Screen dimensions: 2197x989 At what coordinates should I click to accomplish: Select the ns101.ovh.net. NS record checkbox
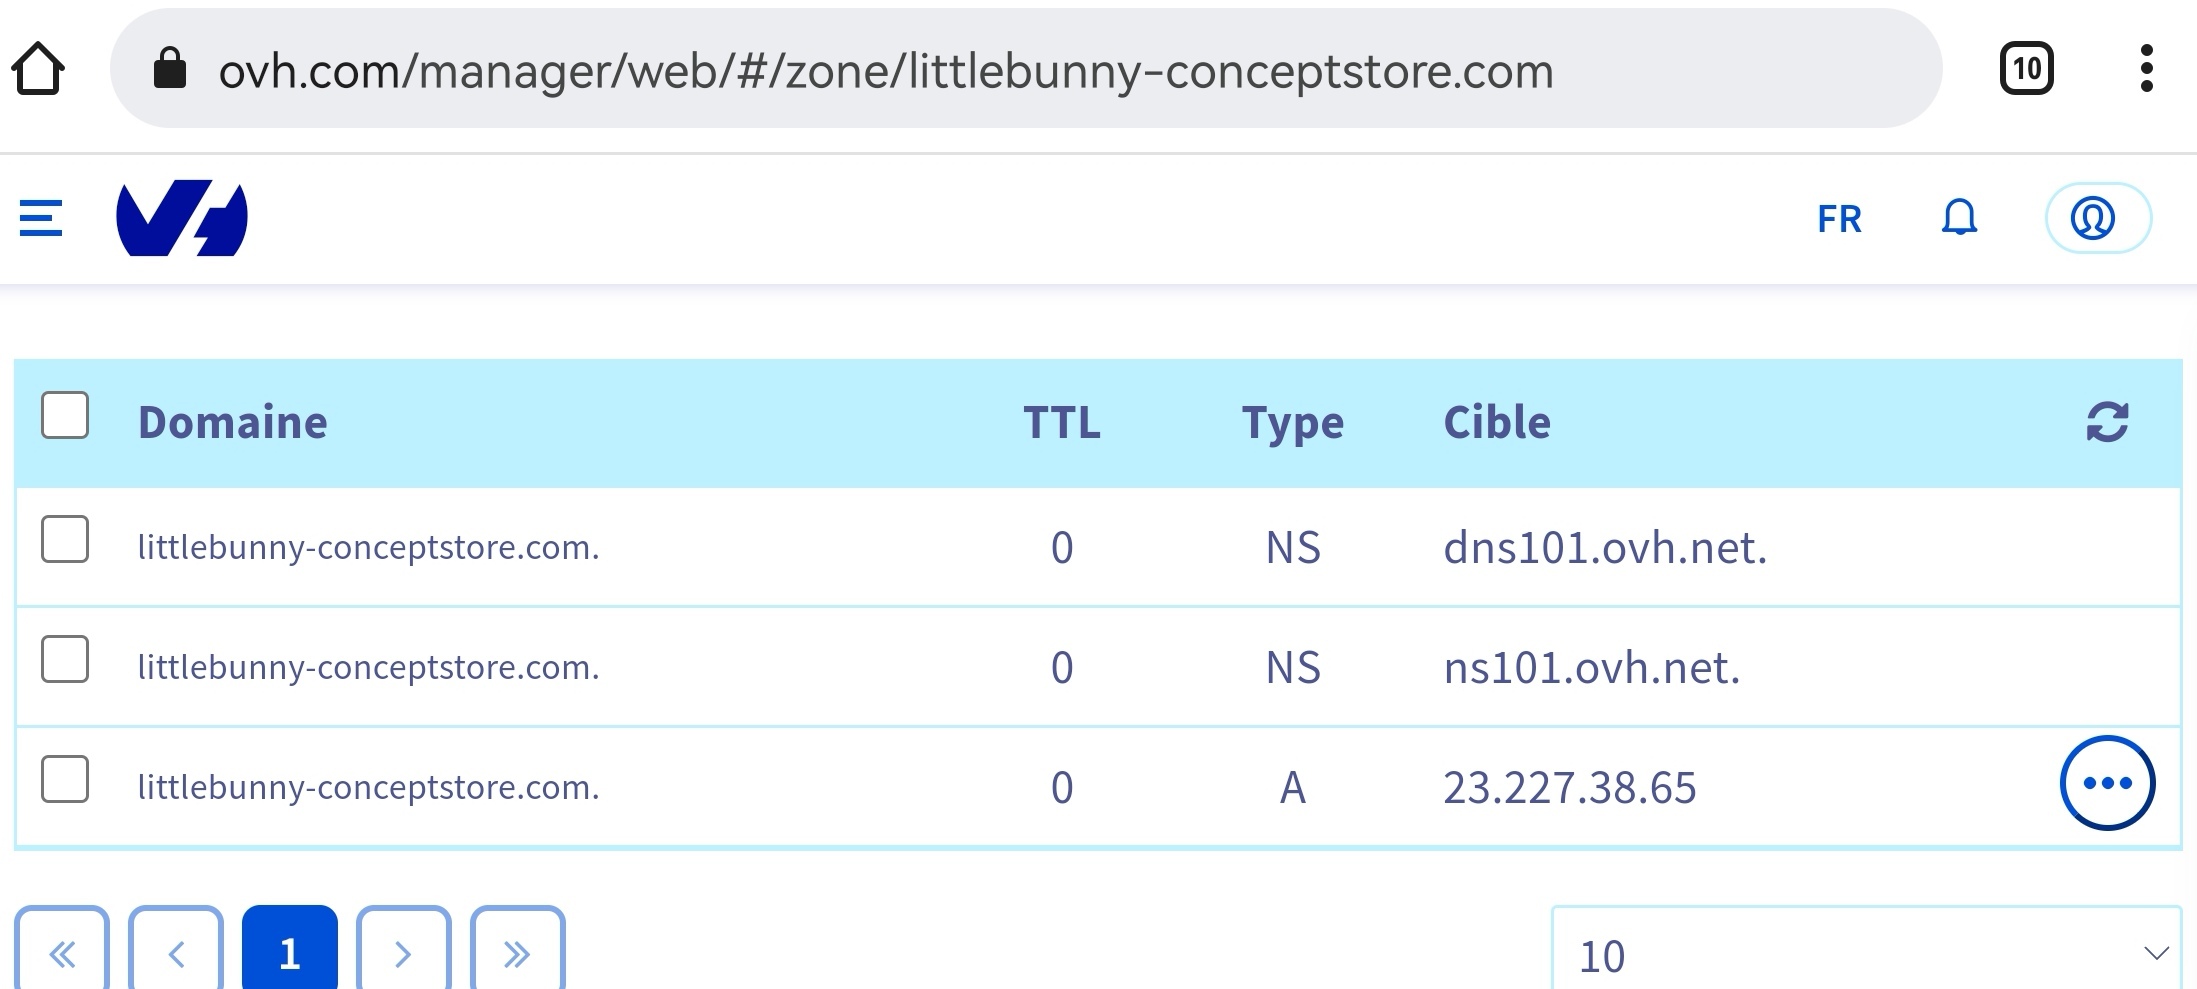tap(65, 659)
